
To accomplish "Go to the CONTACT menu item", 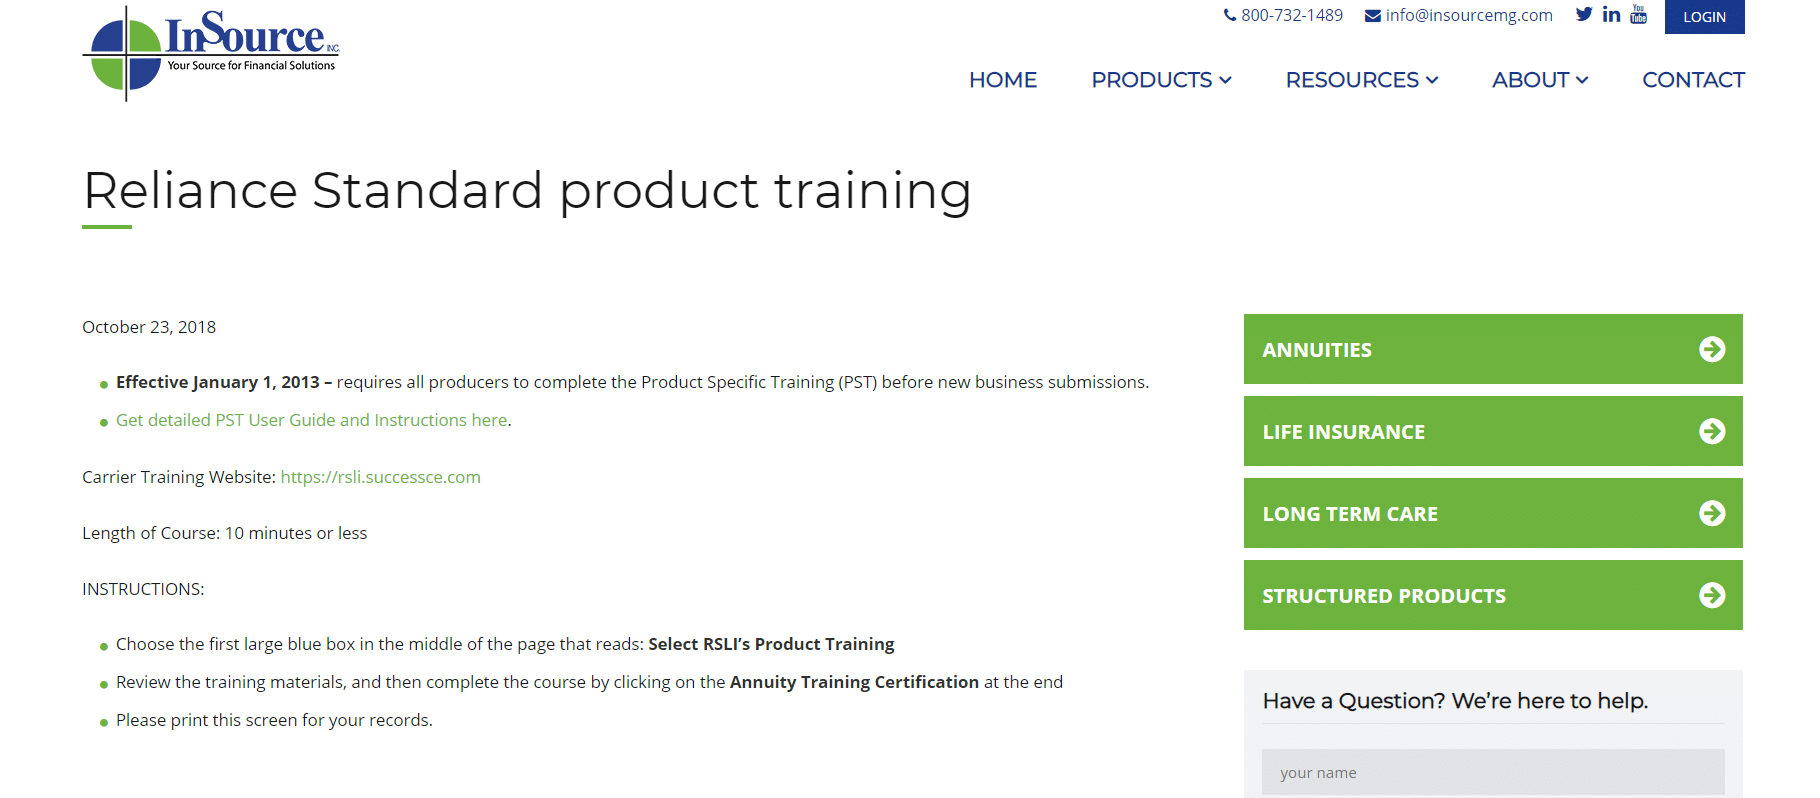I will click(x=1693, y=80).
